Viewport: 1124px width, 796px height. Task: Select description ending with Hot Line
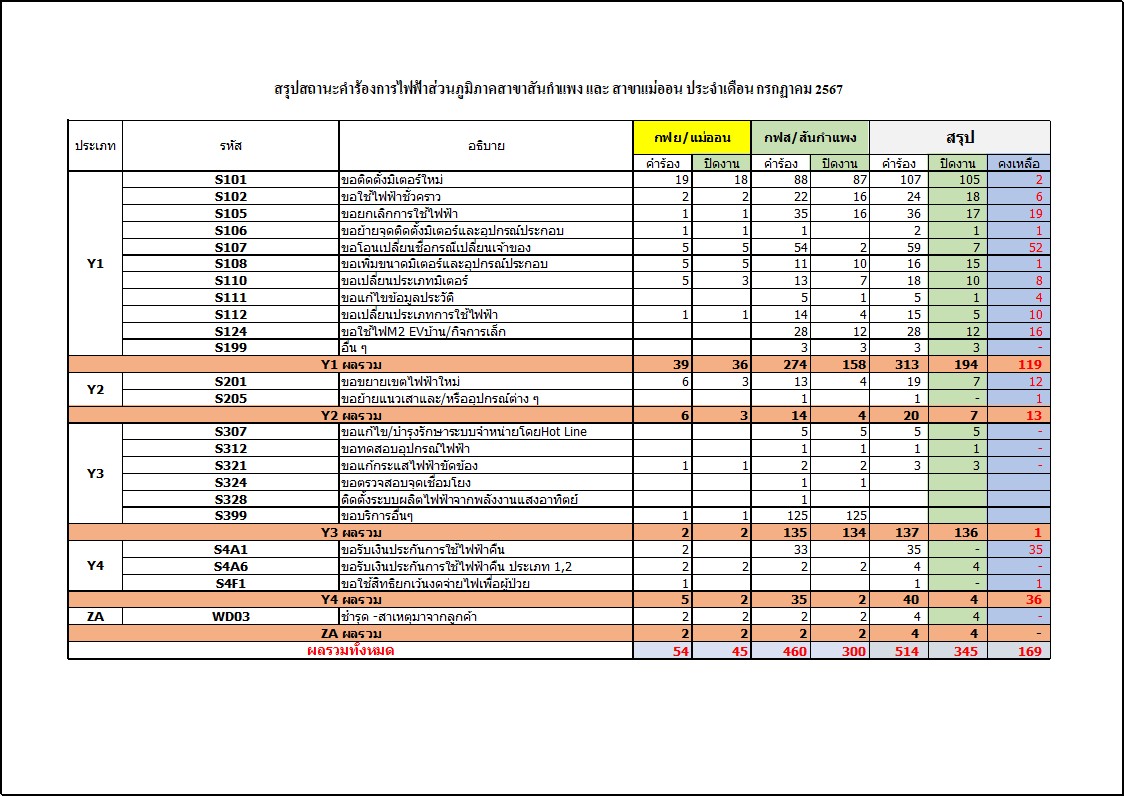(x=464, y=432)
